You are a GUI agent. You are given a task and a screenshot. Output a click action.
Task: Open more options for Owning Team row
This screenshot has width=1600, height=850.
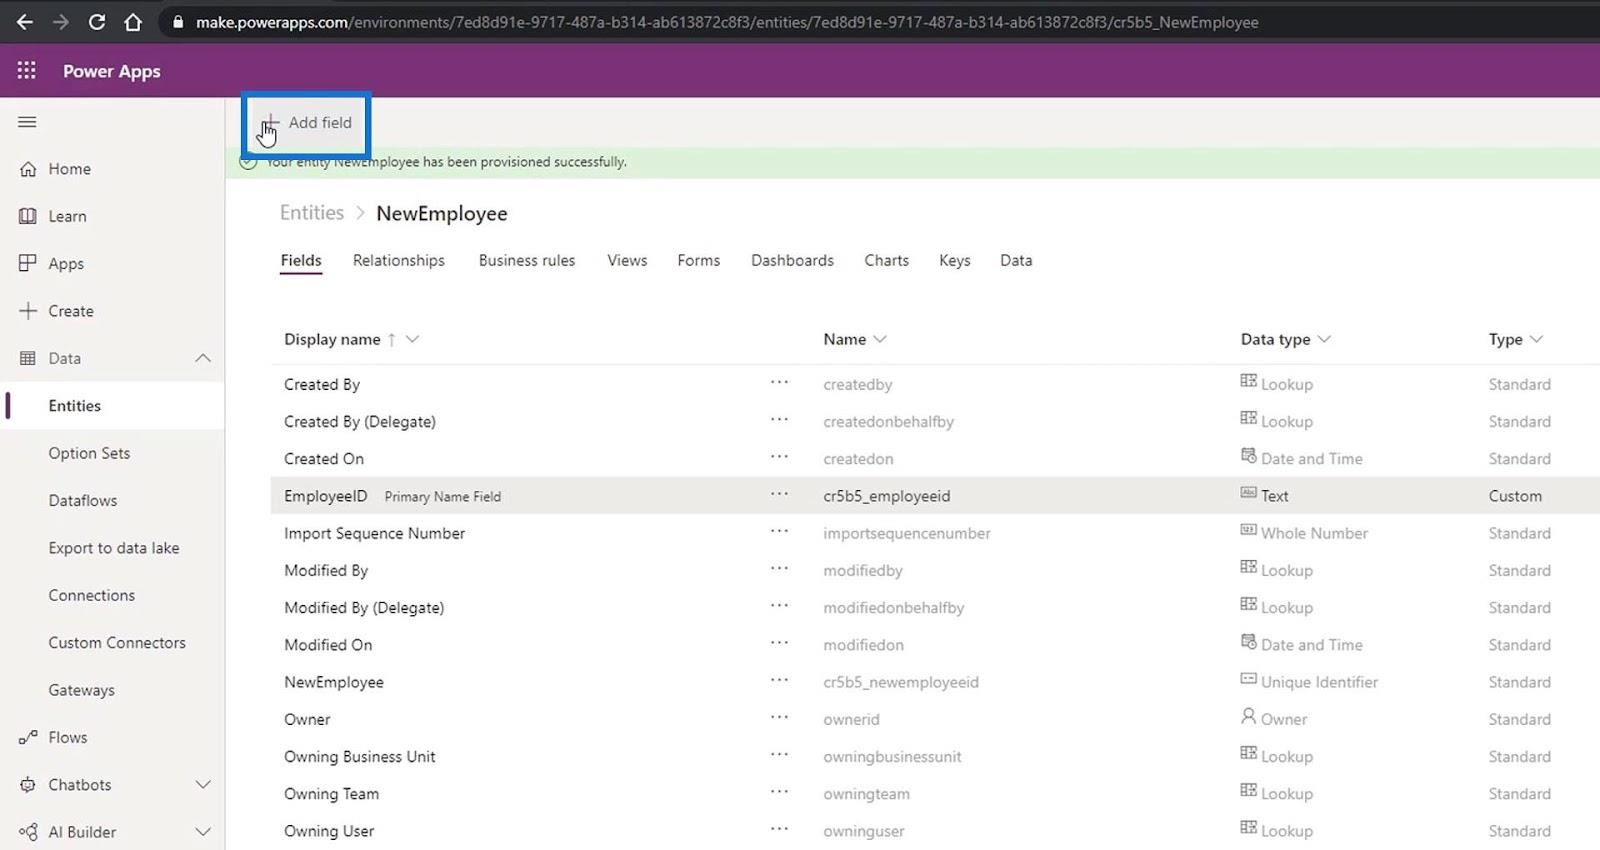point(779,792)
